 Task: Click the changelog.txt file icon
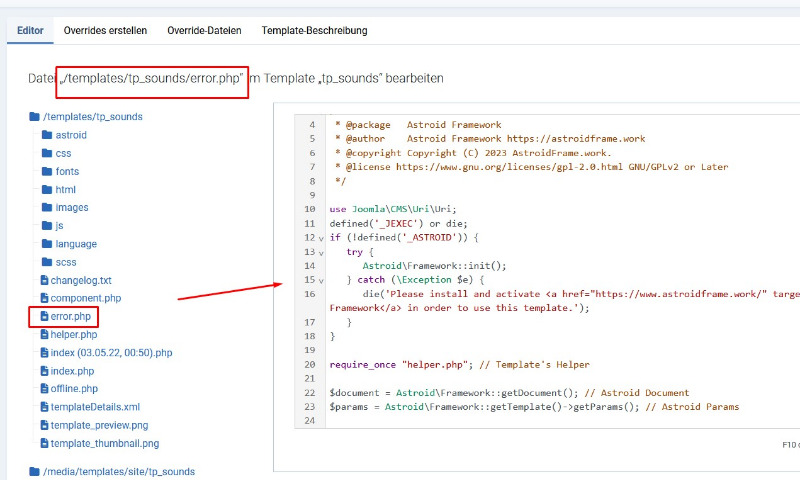pos(44,280)
